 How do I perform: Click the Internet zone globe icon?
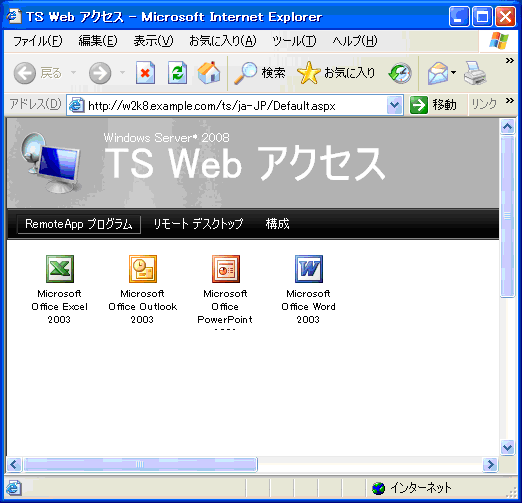378,489
